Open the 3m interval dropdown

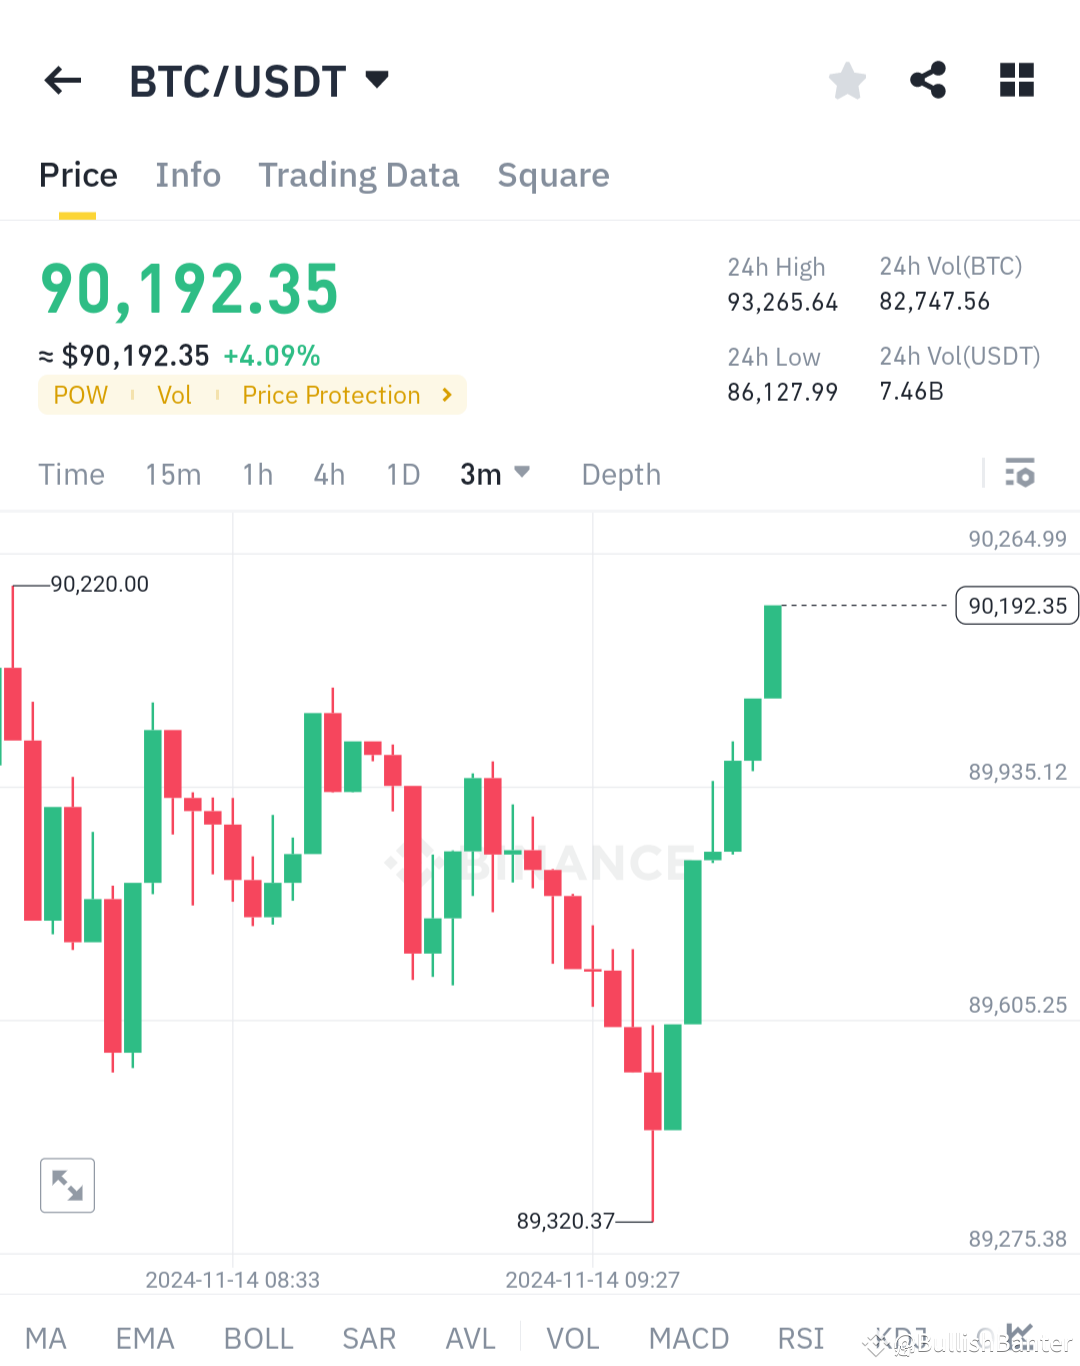pos(494,474)
